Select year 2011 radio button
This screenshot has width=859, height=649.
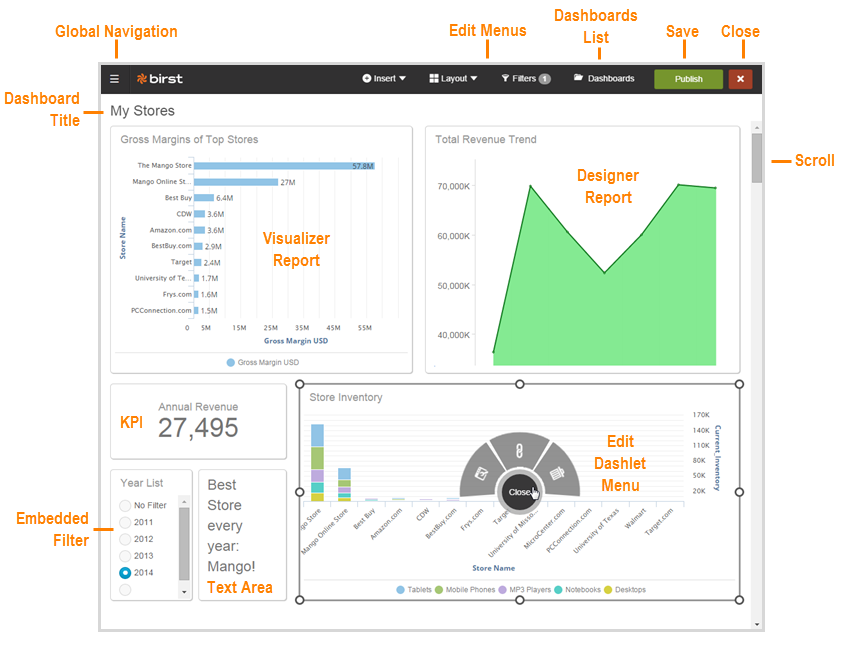125,522
